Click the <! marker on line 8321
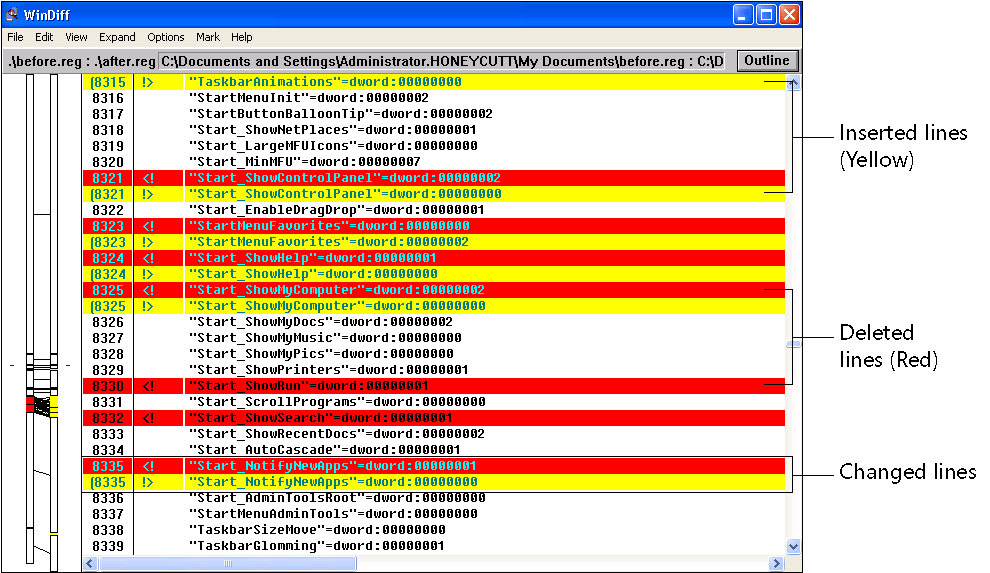The height and width of the screenshot is (573, 990). (148, 178)
